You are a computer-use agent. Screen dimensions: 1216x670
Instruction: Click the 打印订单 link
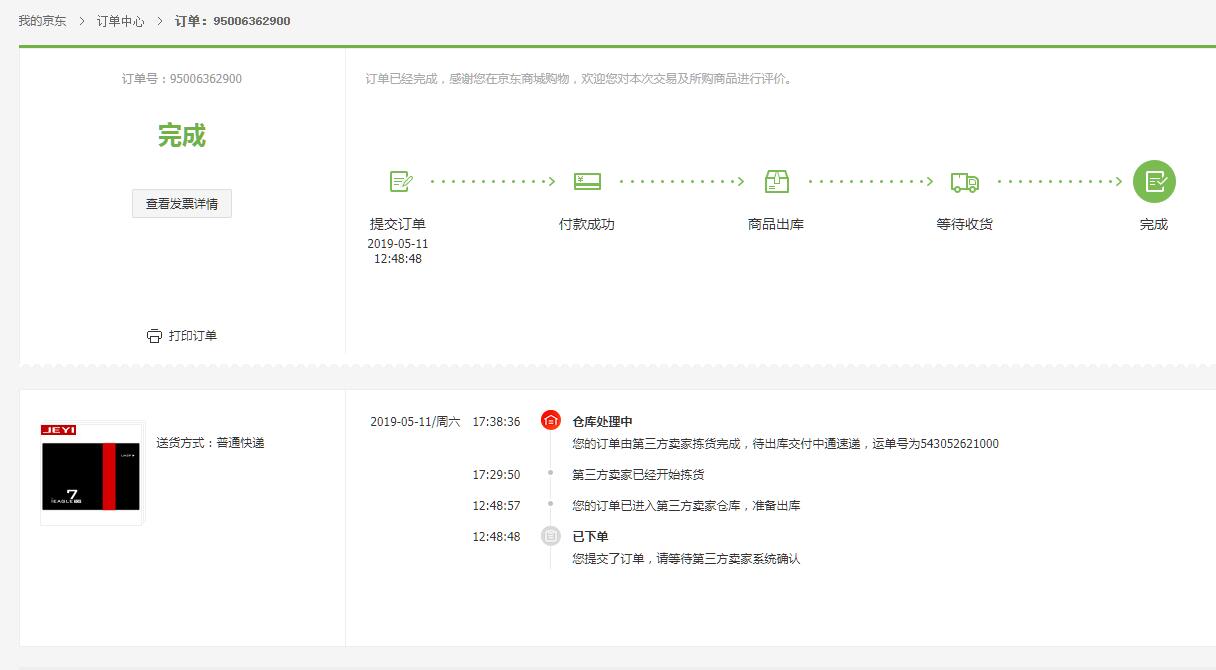pyautogui.click(x=193, y=336)
